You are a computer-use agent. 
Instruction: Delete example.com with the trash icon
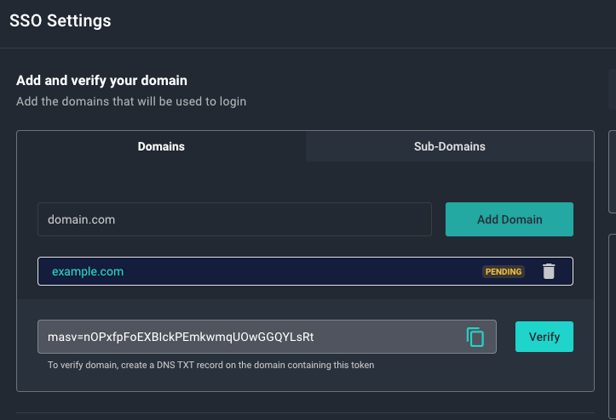coord(548,271)
